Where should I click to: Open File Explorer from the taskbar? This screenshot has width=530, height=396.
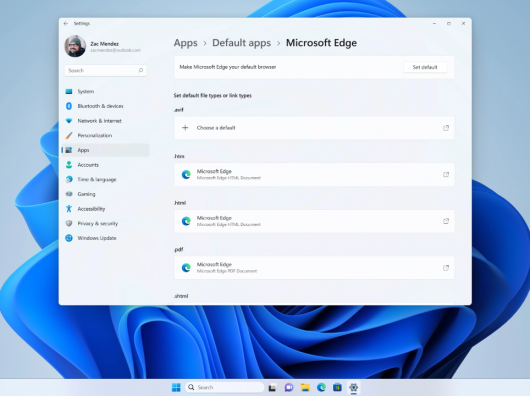pyautogui.click(x=305, y=387)
